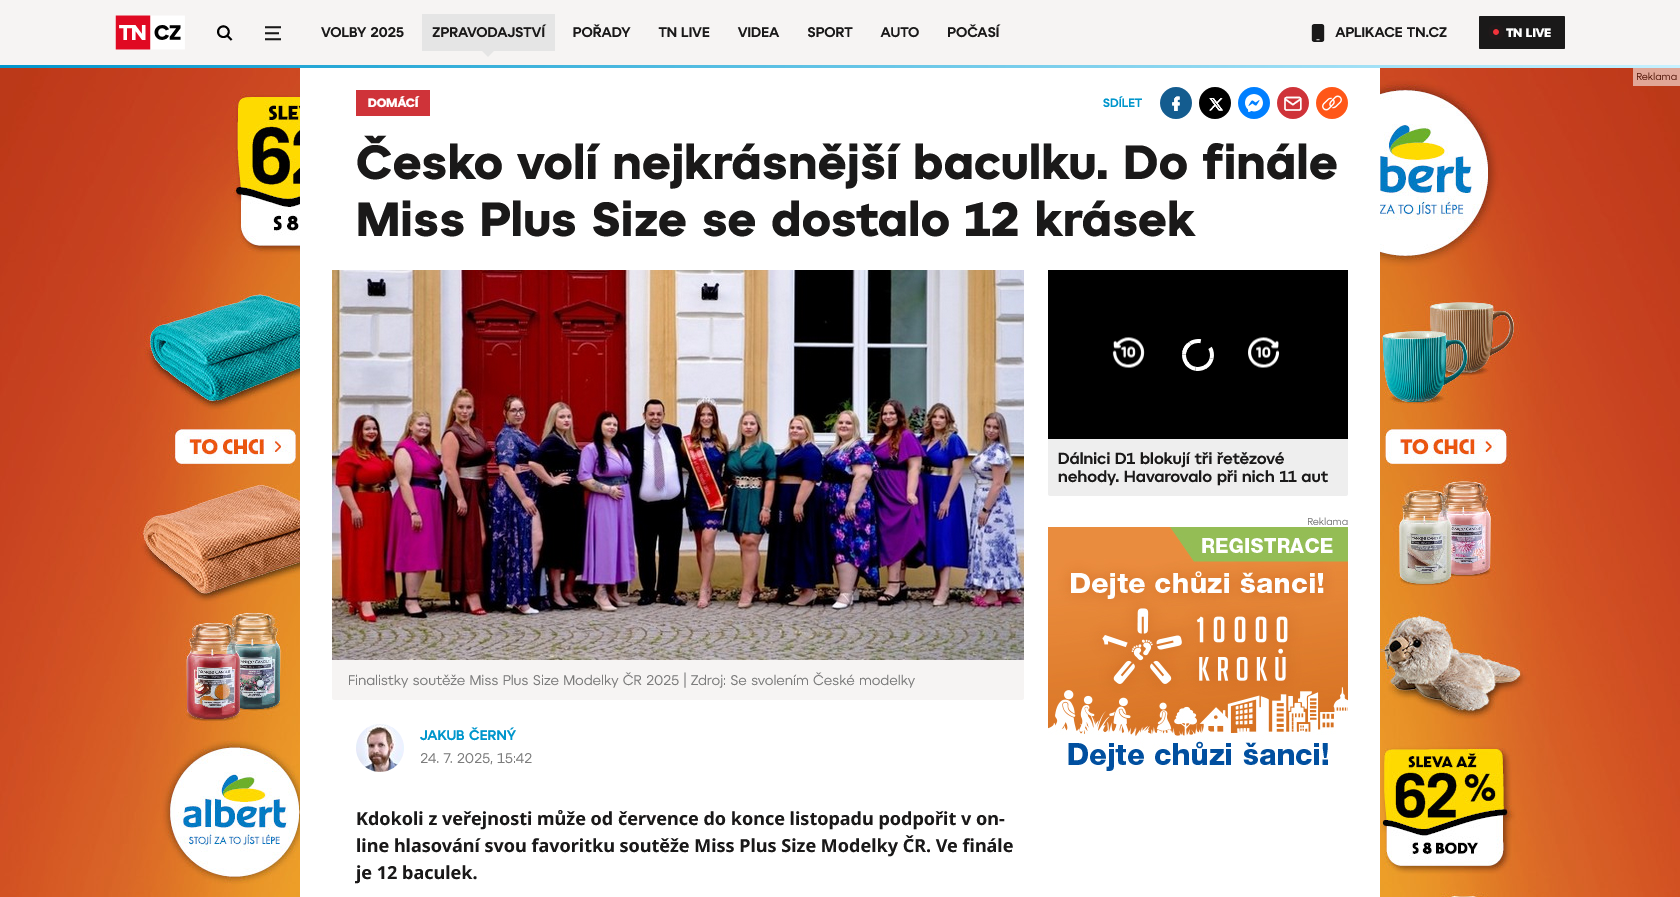Share article on Facebook
The height and width of the screenshot is (897, 1680).
[x=1176, y=103]
